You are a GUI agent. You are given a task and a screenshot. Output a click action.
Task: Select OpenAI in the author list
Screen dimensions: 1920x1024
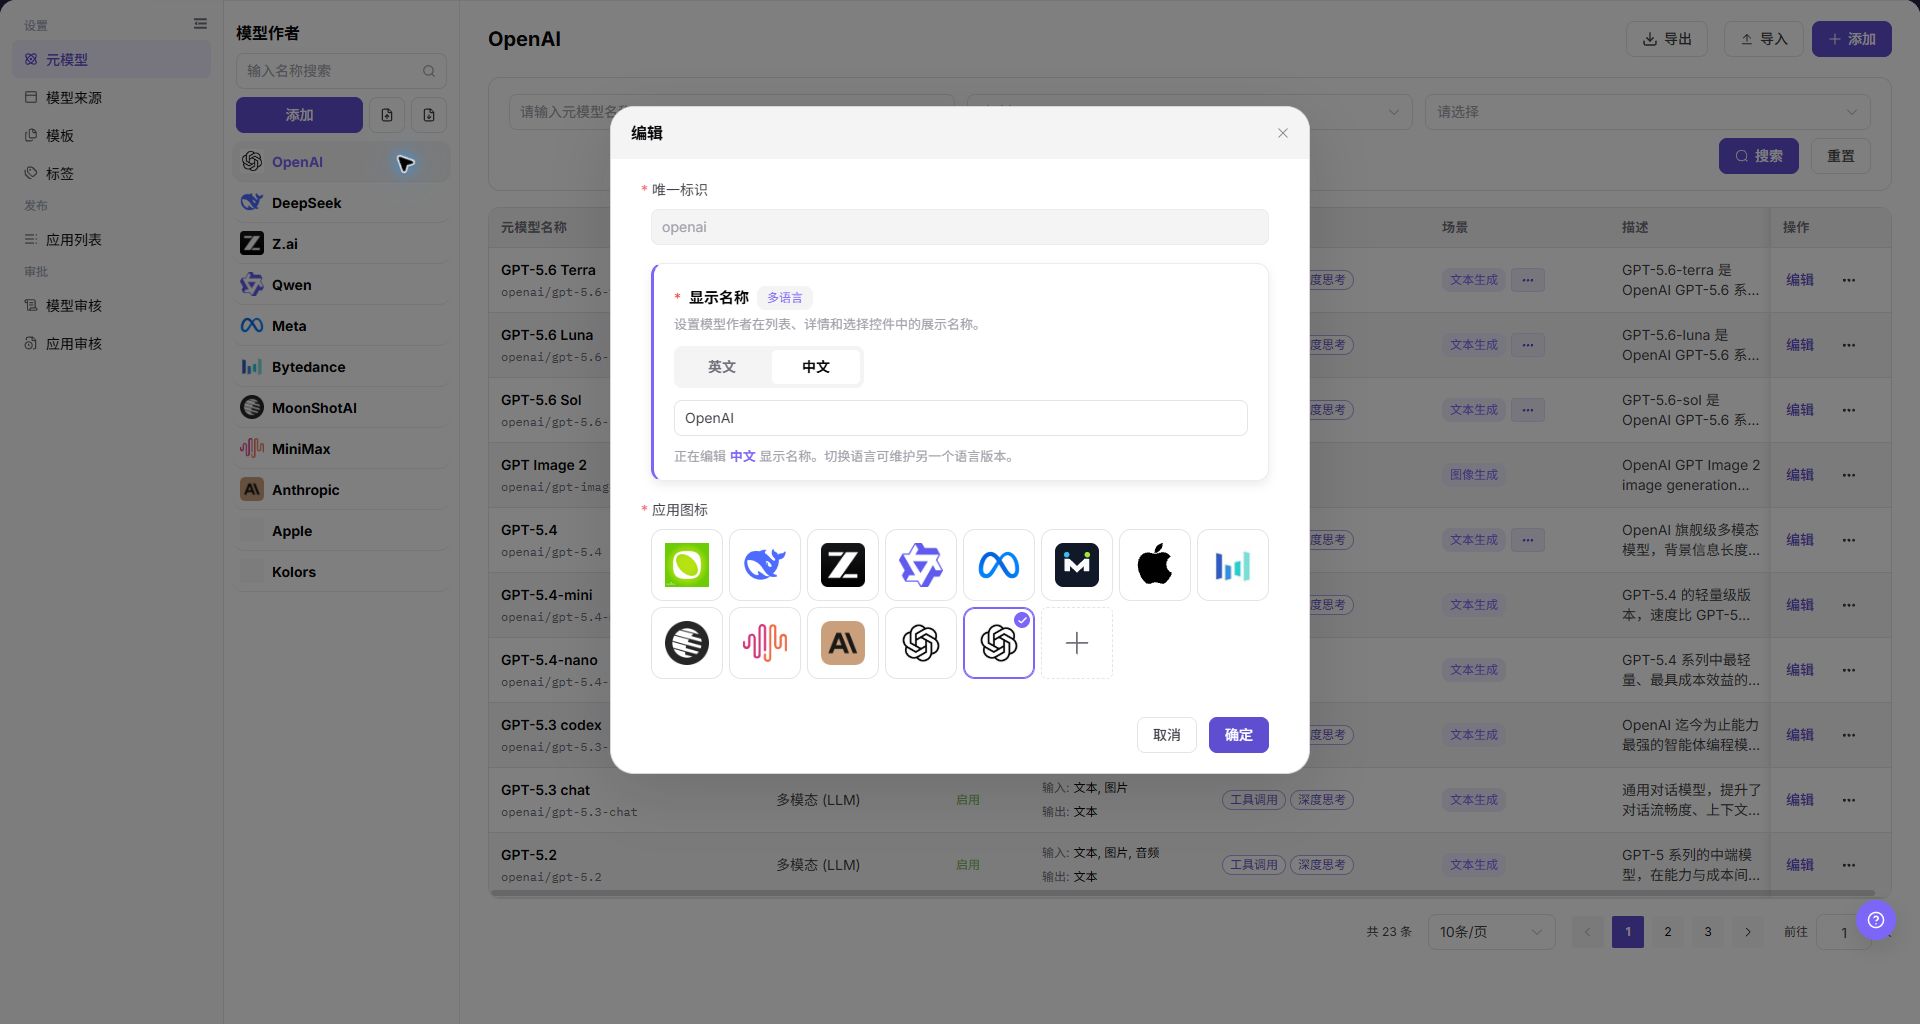[341, 162]
